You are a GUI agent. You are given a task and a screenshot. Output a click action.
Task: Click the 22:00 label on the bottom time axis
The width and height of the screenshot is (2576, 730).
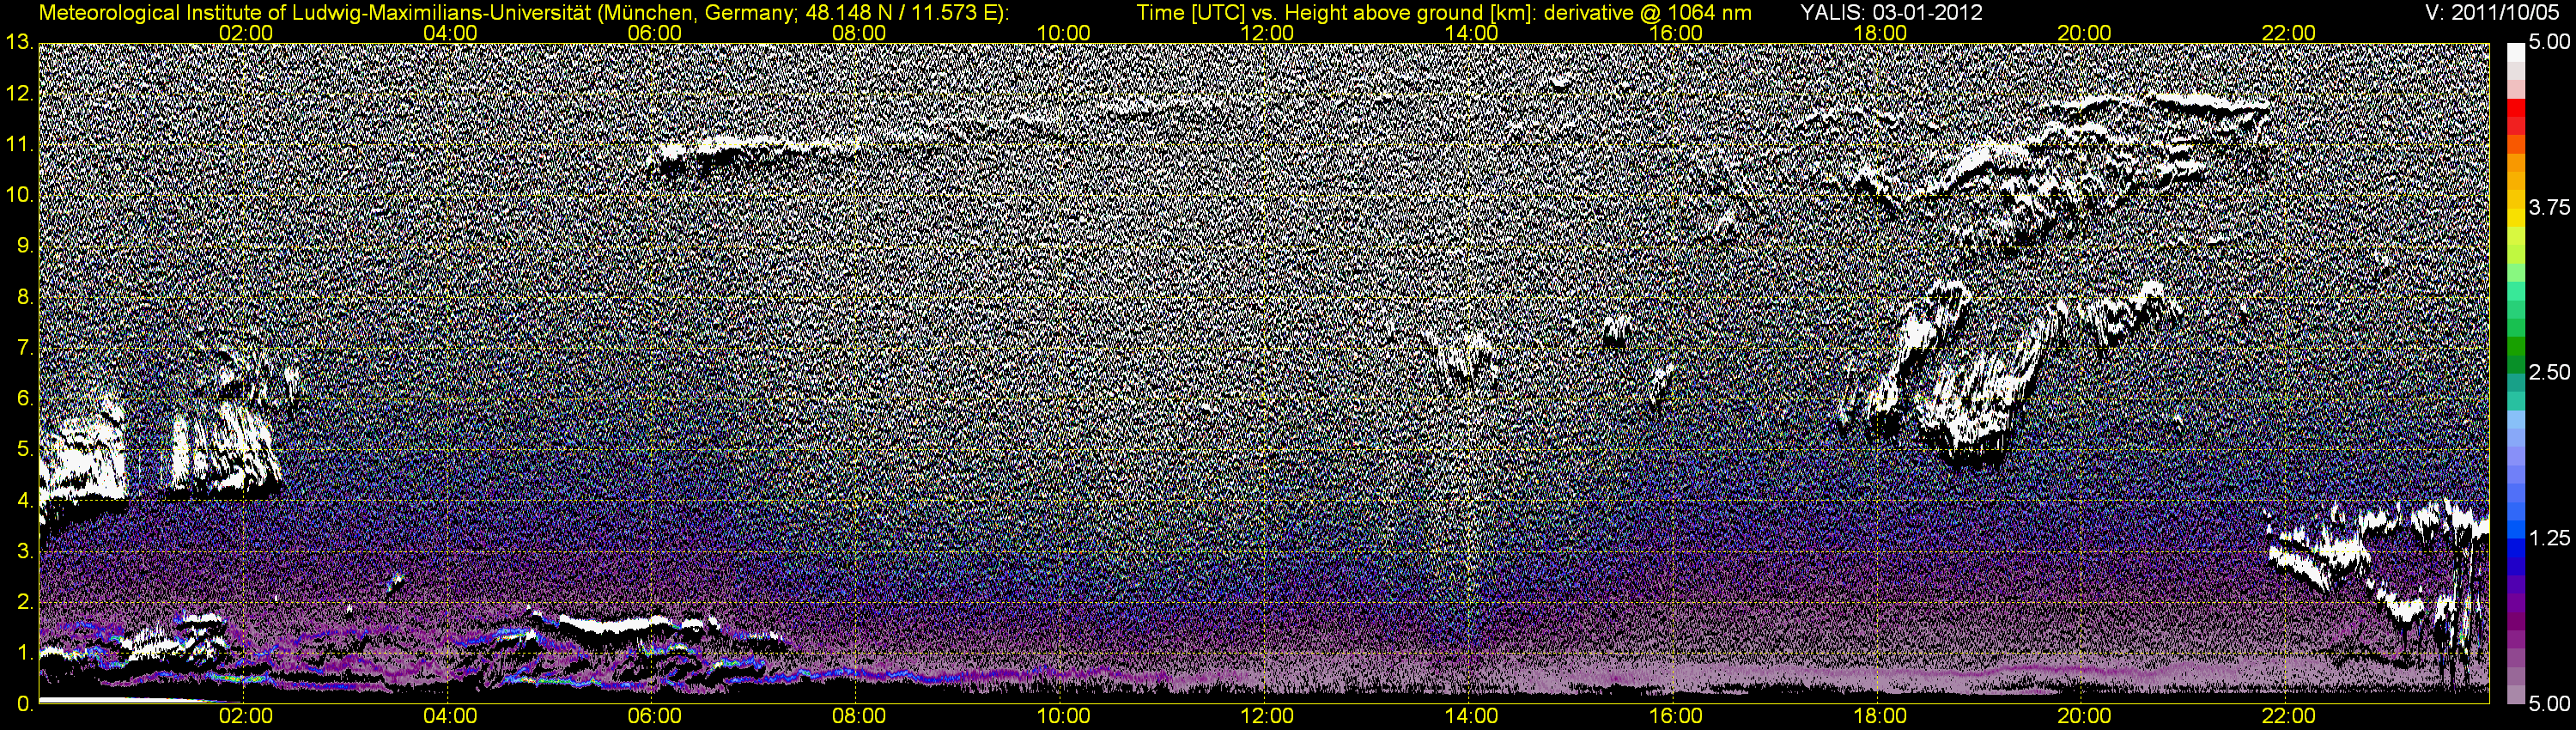click(x=2288, y=716)
